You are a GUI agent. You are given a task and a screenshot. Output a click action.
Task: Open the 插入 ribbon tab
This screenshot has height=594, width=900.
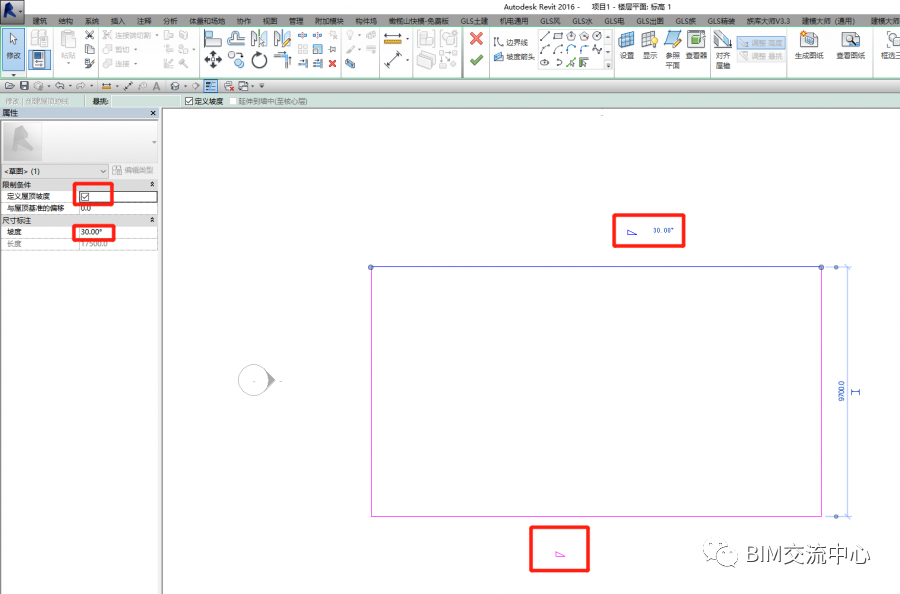click(118, 21)
